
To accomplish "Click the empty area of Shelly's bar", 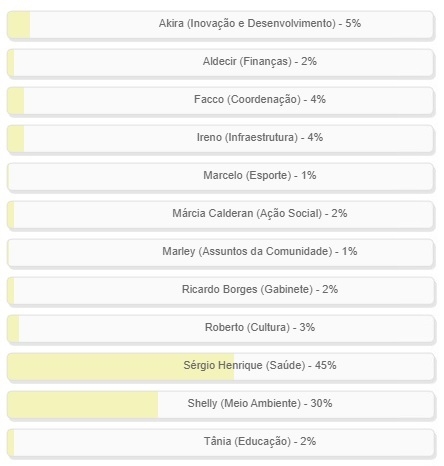I will (x=296, y=405).
